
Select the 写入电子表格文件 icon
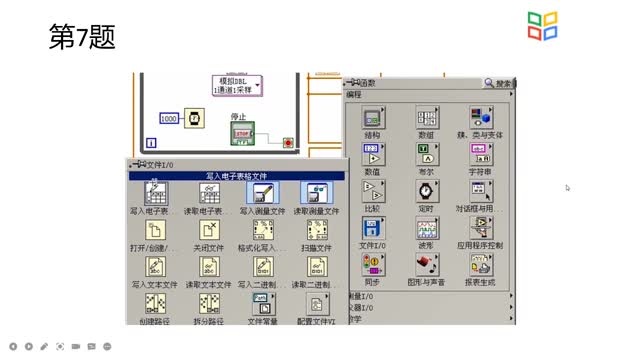click(156, 193)
